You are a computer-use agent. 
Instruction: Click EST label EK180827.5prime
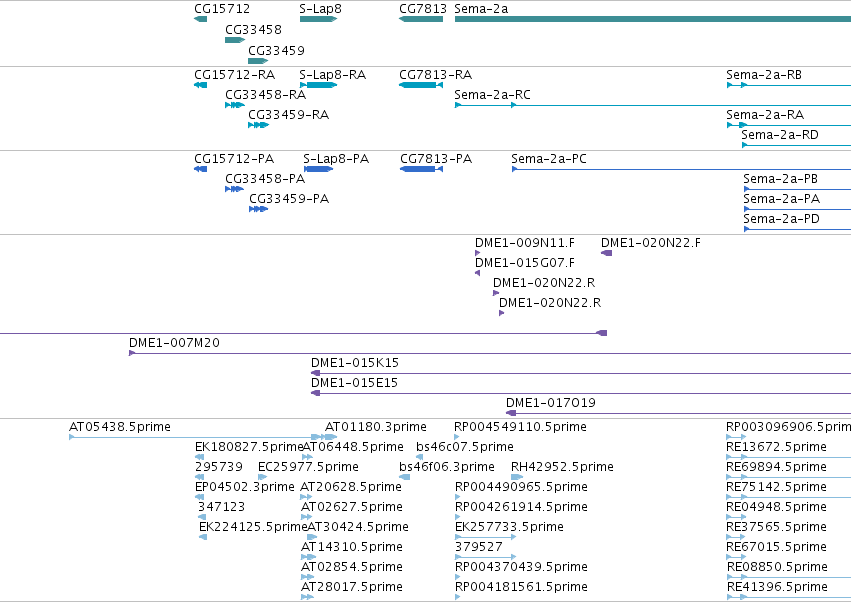(x=249, y=447)
